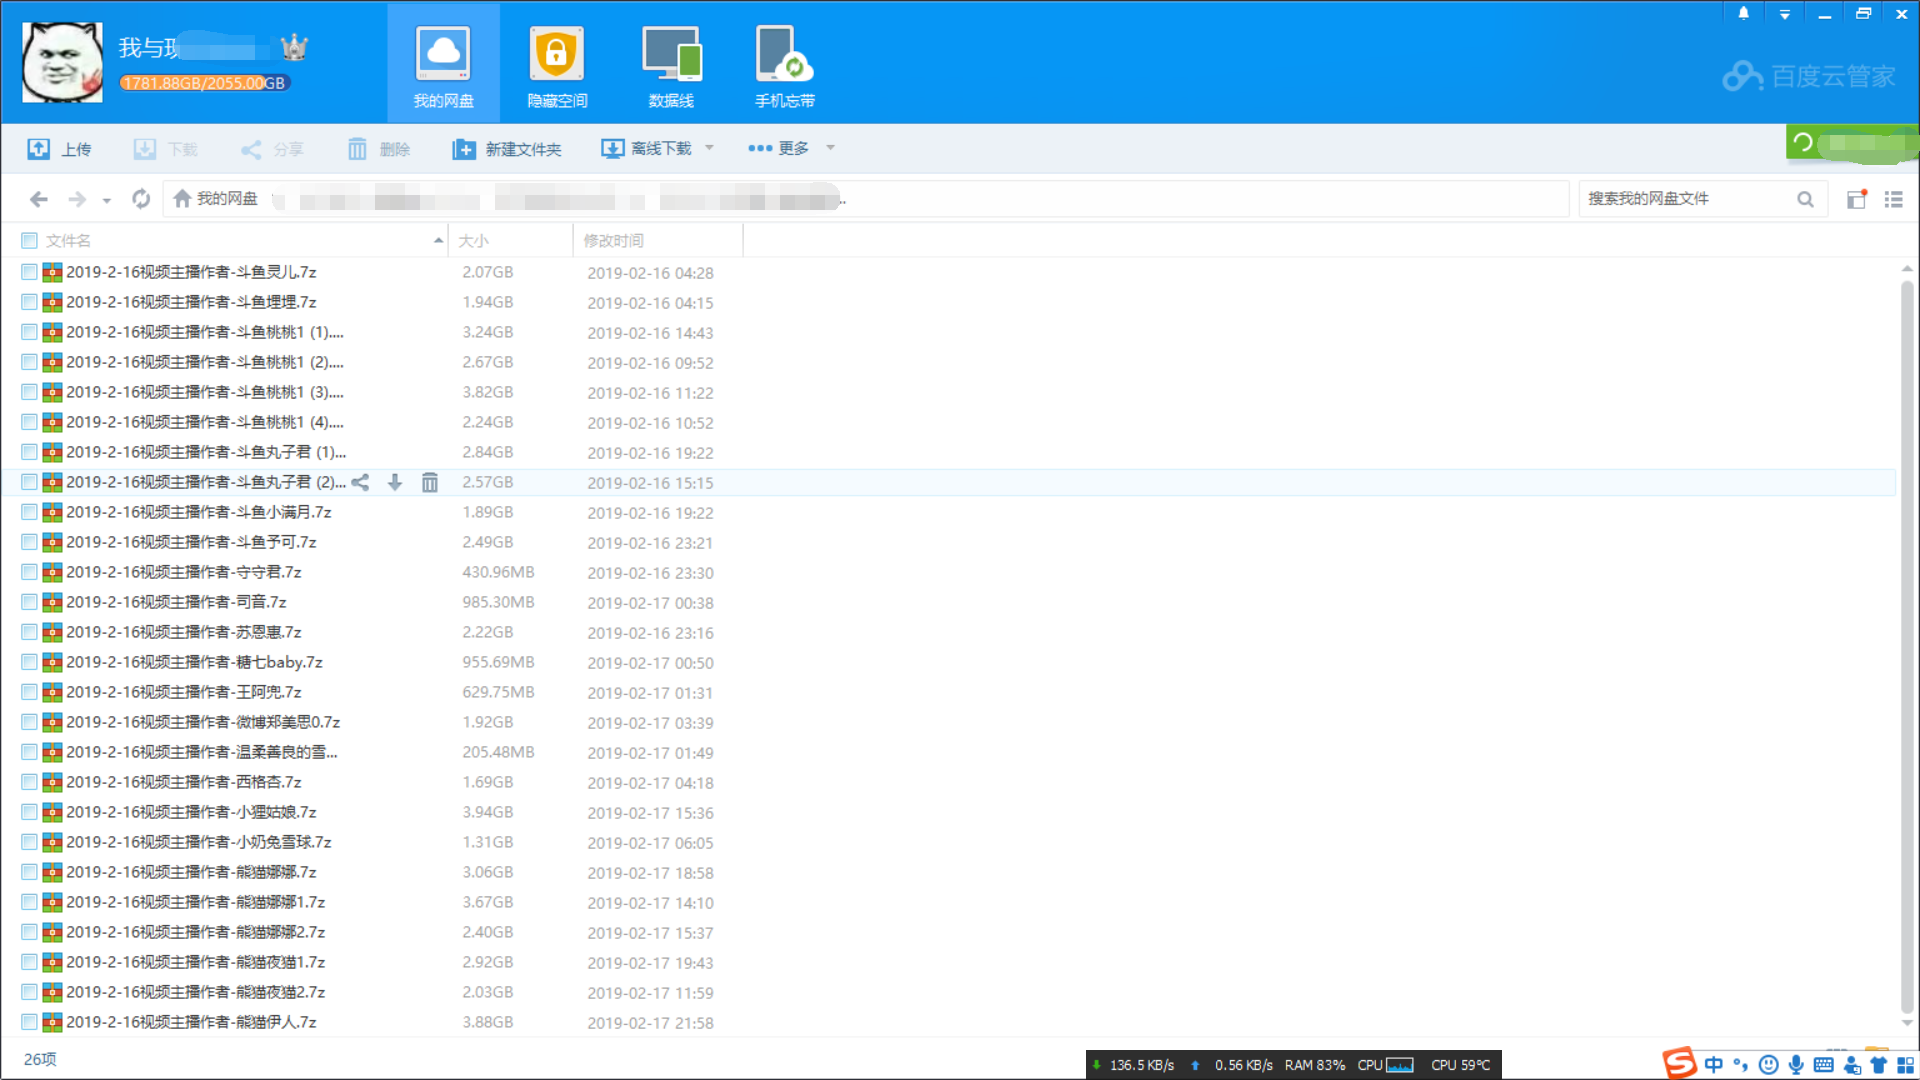Switch to list view mode icon
The image size is (1920, 1080).
1893,199
